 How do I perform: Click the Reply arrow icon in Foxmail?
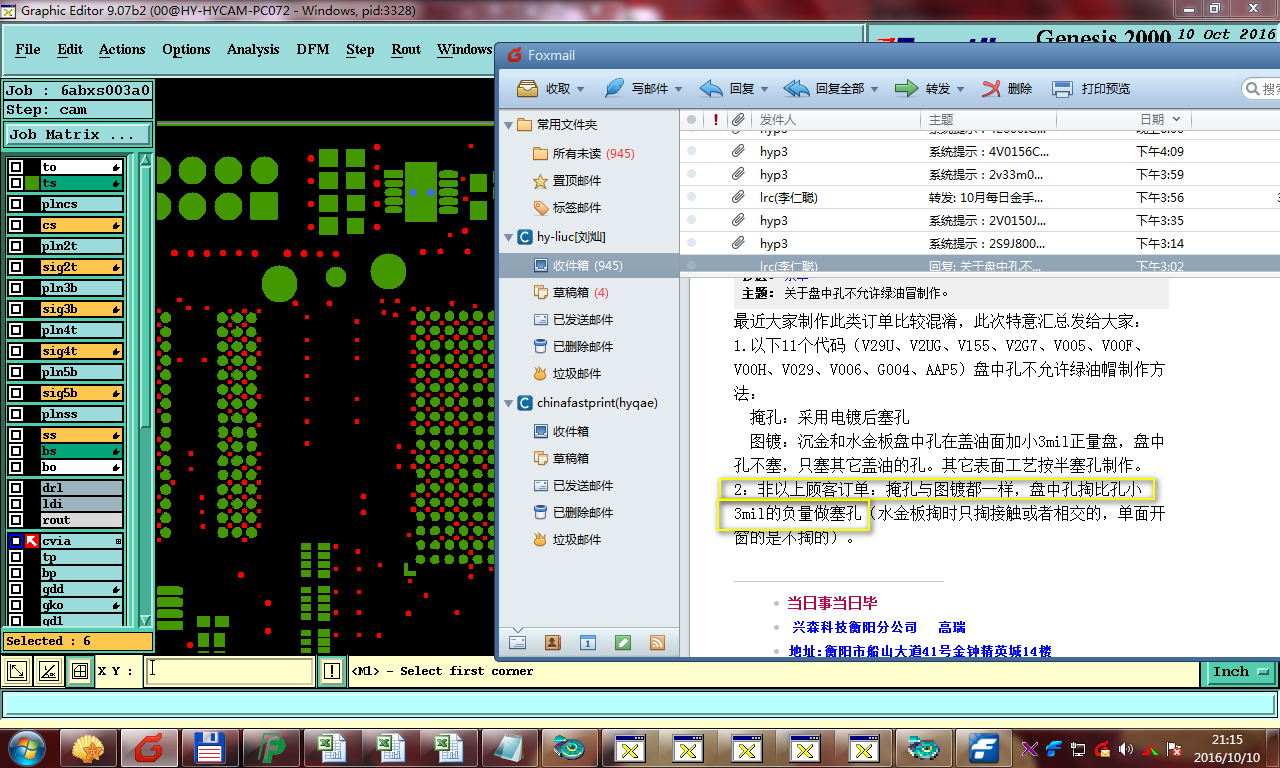click(x=711, y=89)
